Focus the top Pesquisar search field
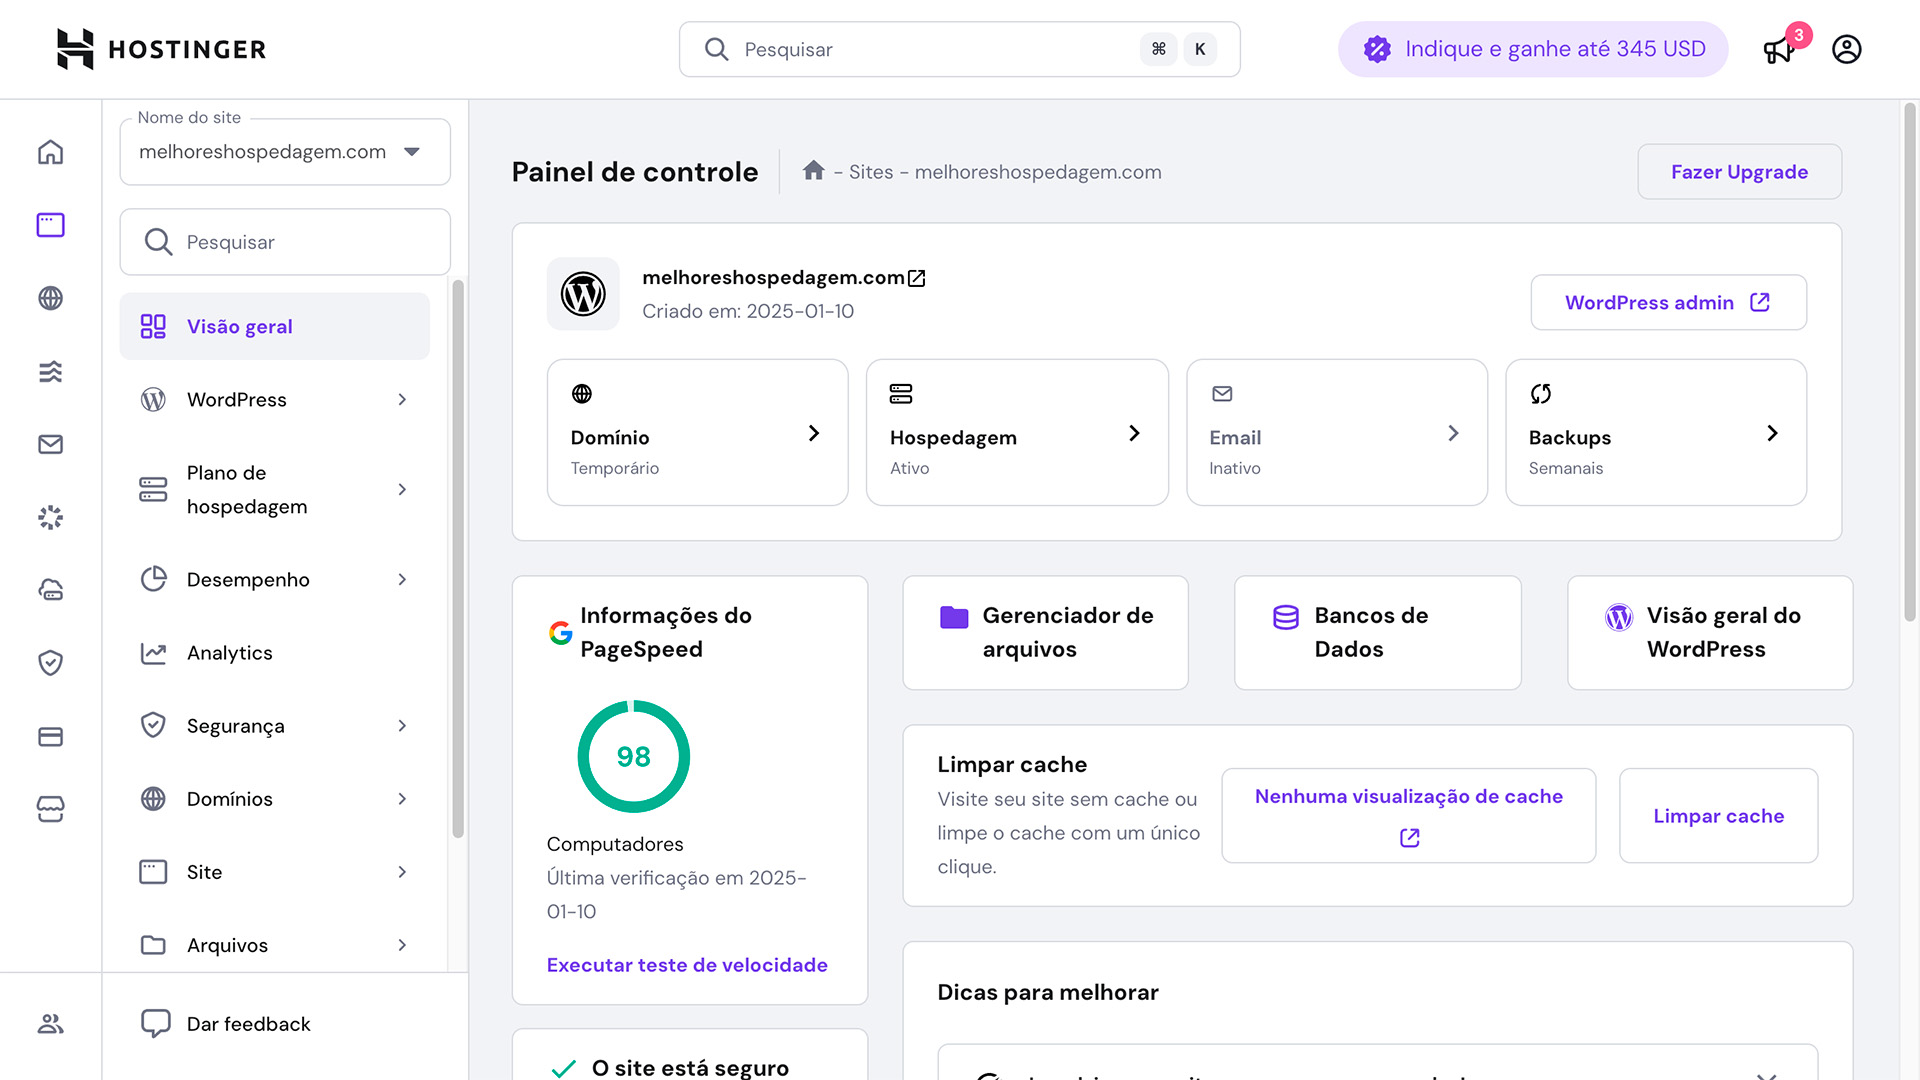Image resolution: width=1920 pixels, height=1080 pixels. pos(960,49)
